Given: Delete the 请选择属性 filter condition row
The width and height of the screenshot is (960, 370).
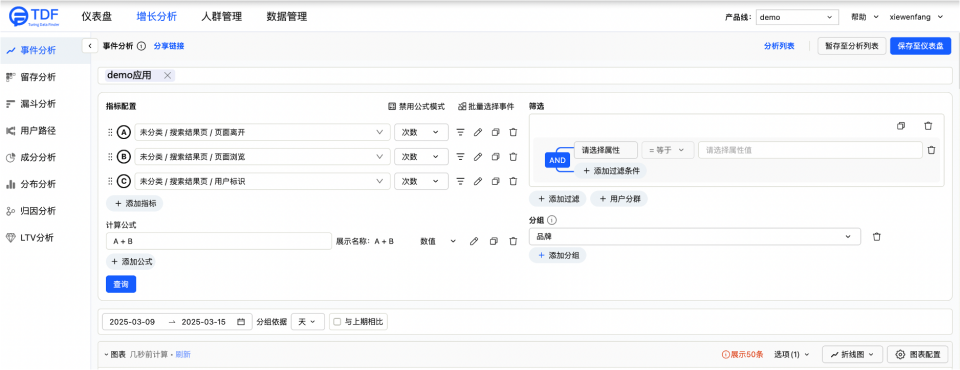Looking at the screenshot, I should (931, 150).
